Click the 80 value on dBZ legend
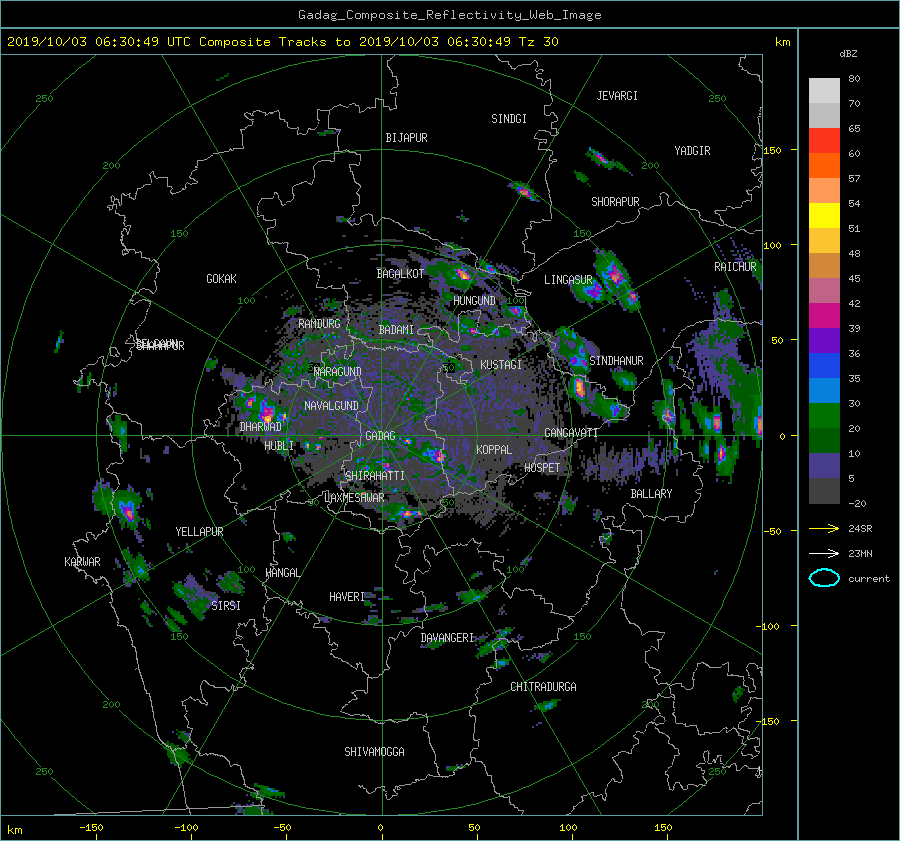 (854, 79)
